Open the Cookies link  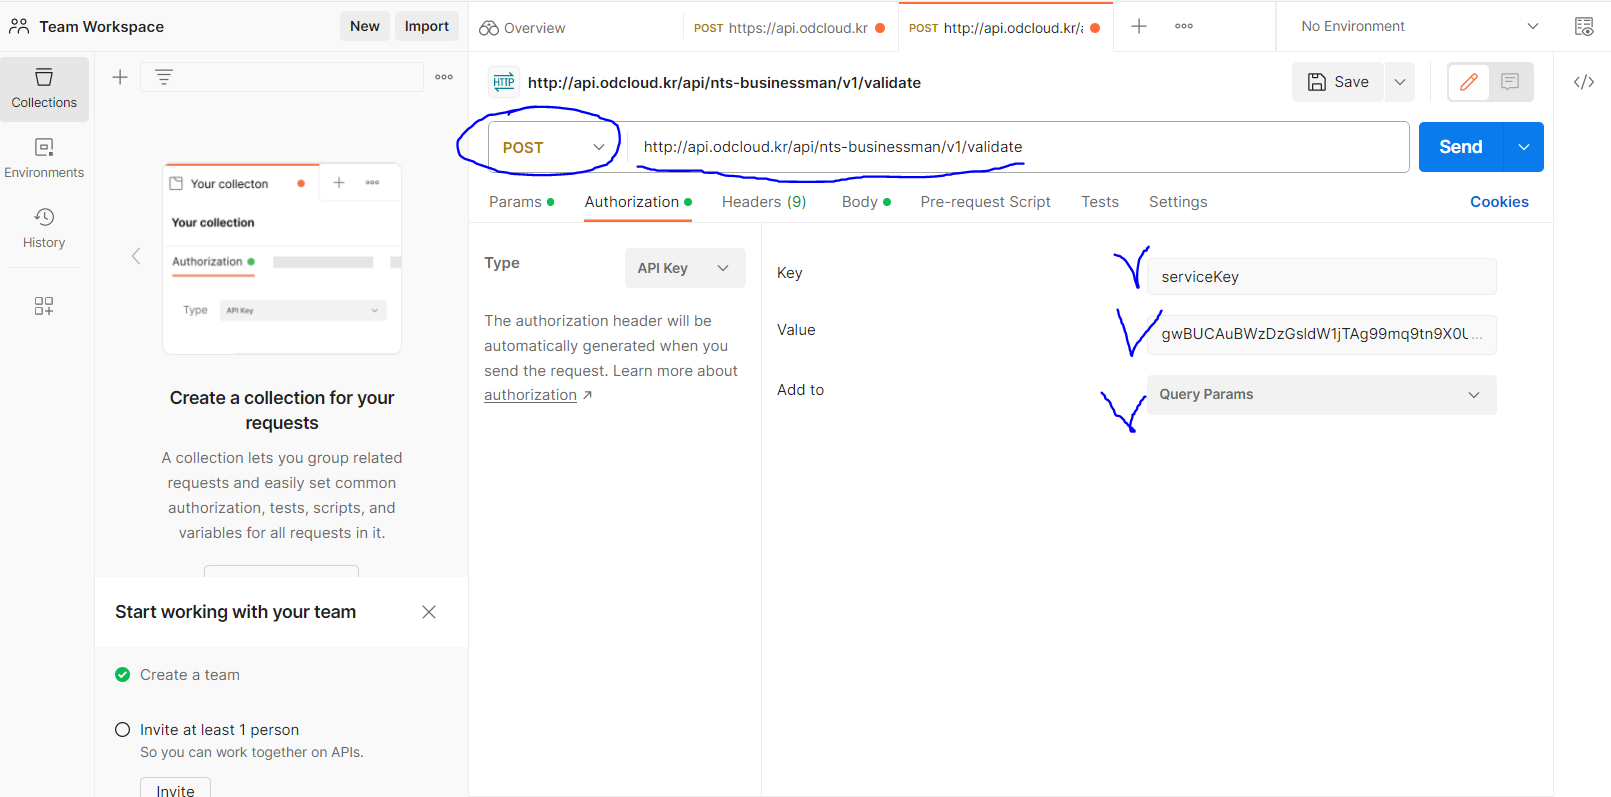coord(1499,202)
